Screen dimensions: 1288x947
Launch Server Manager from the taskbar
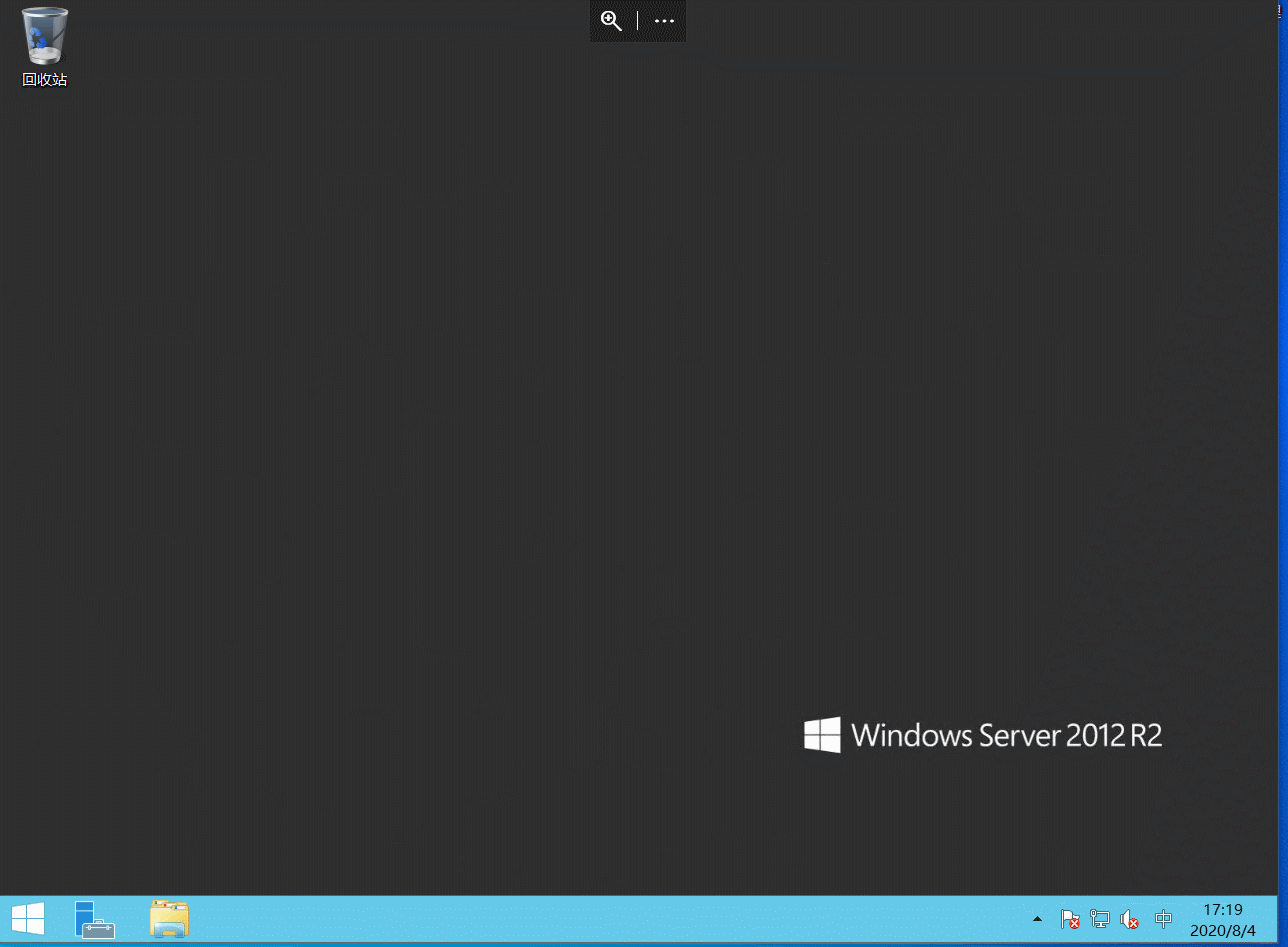pyautogui.click(x=95, y=918)
